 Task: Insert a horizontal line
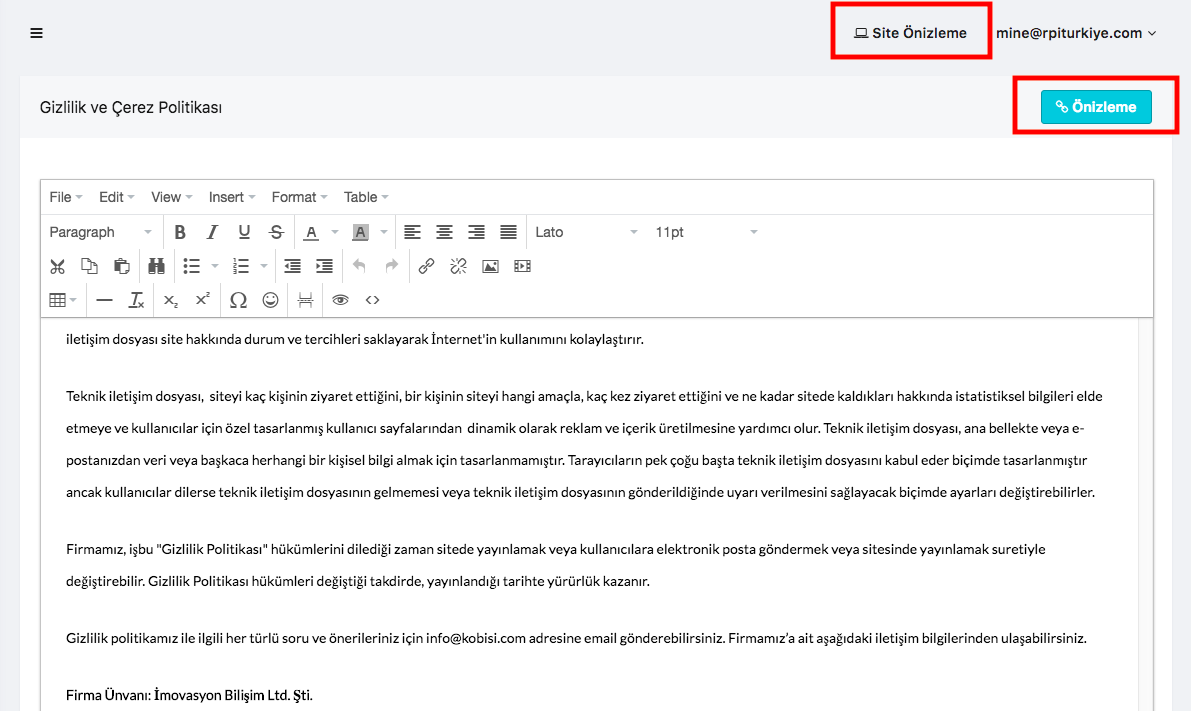(104, 299)
